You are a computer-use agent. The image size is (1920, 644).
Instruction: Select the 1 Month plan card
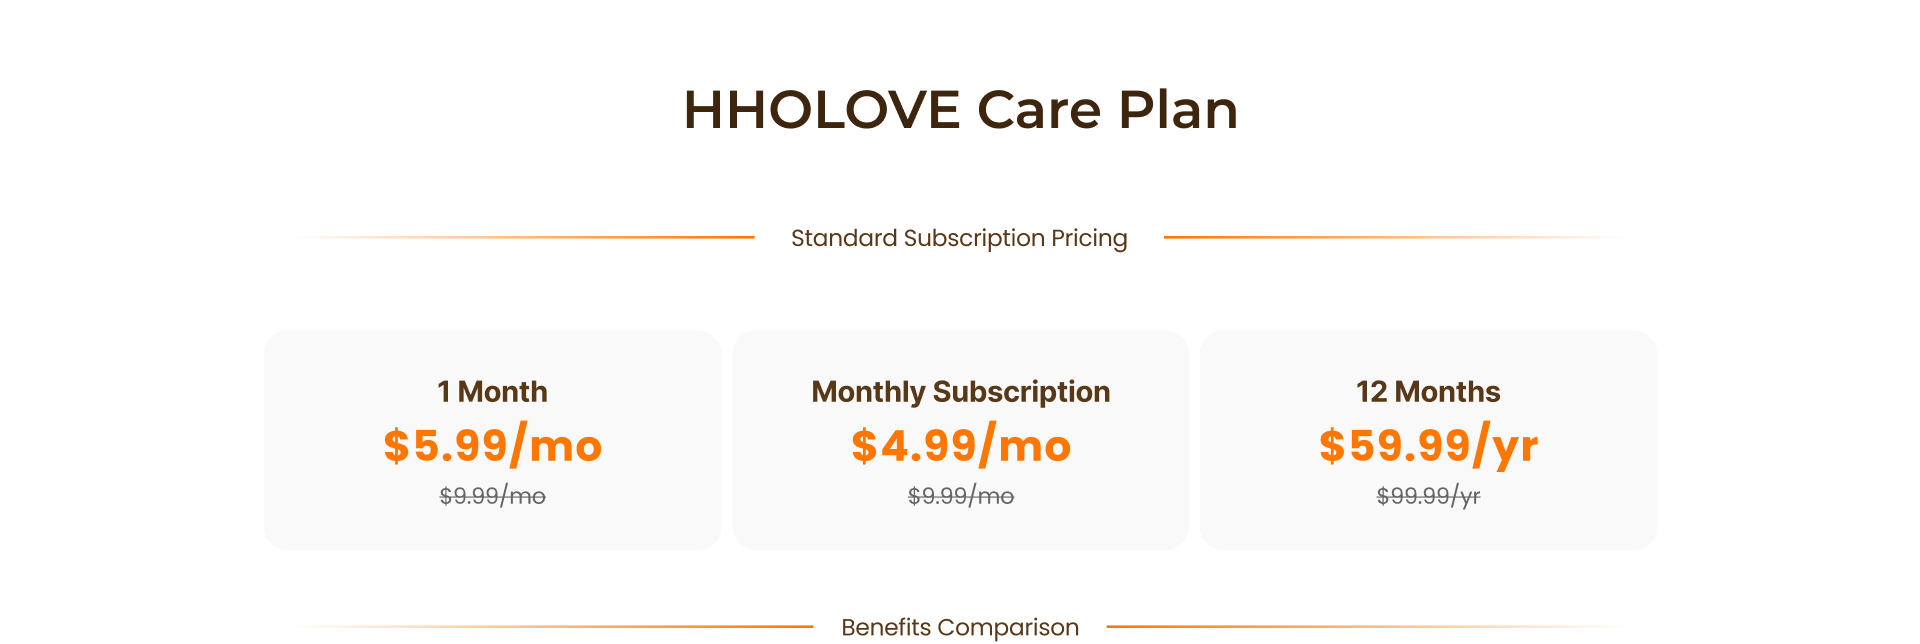(492, 440)
